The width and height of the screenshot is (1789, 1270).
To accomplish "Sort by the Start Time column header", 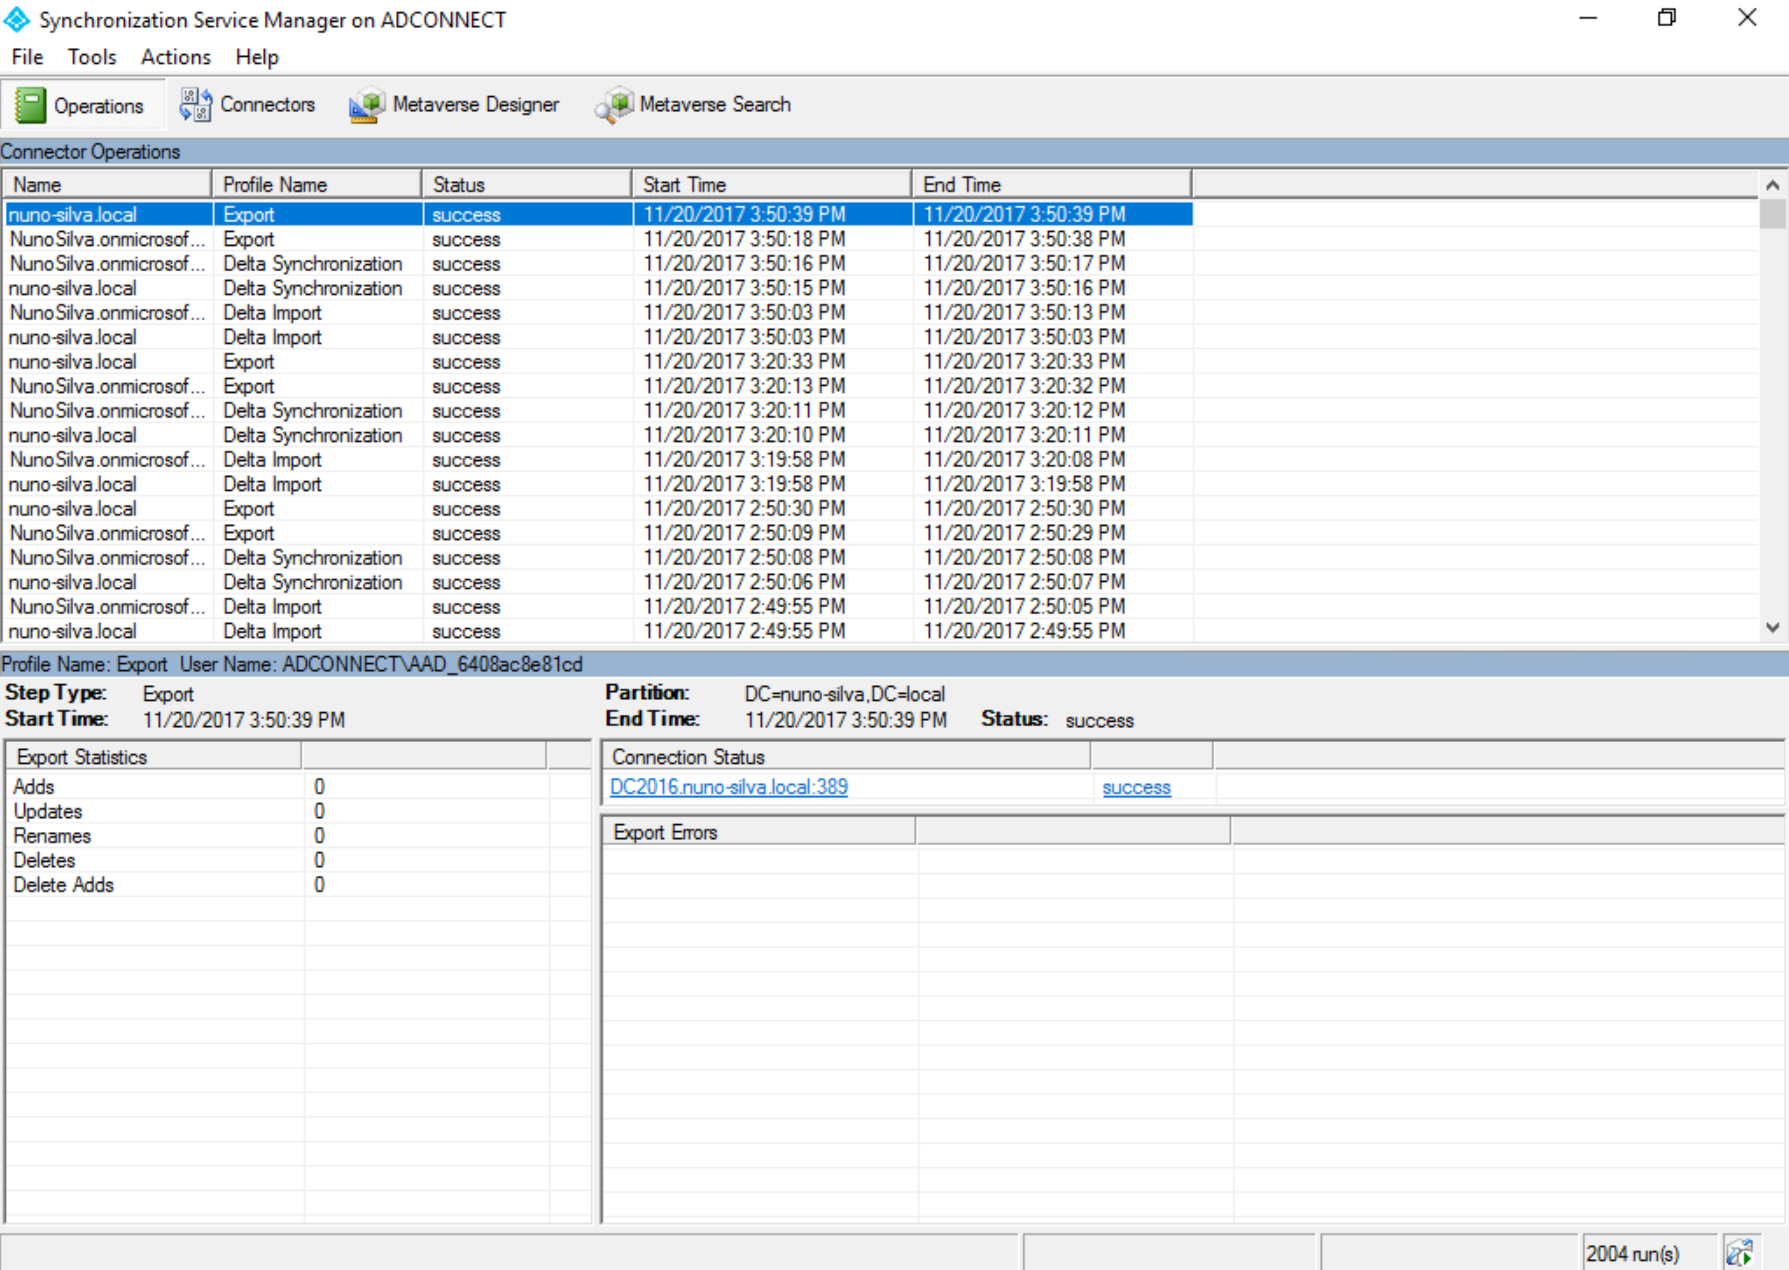I will tap(771, 184).
